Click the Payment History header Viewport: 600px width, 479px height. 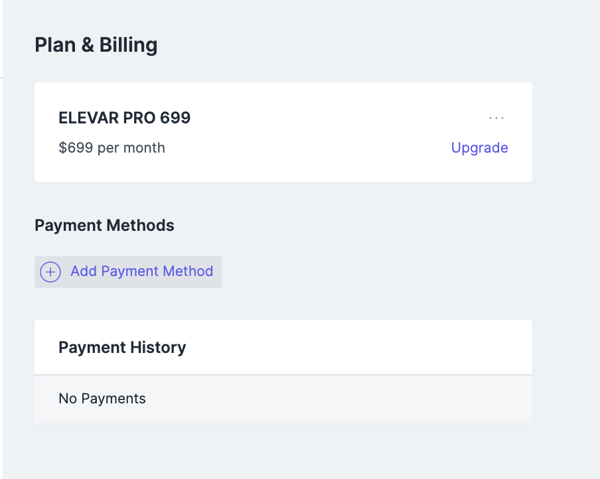point(122,347)
